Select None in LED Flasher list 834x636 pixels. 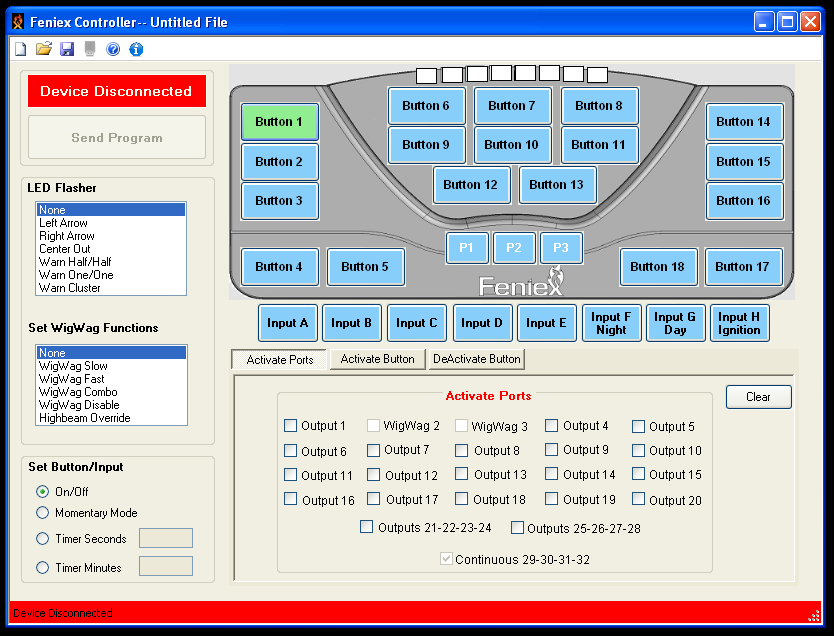point(111,210)
